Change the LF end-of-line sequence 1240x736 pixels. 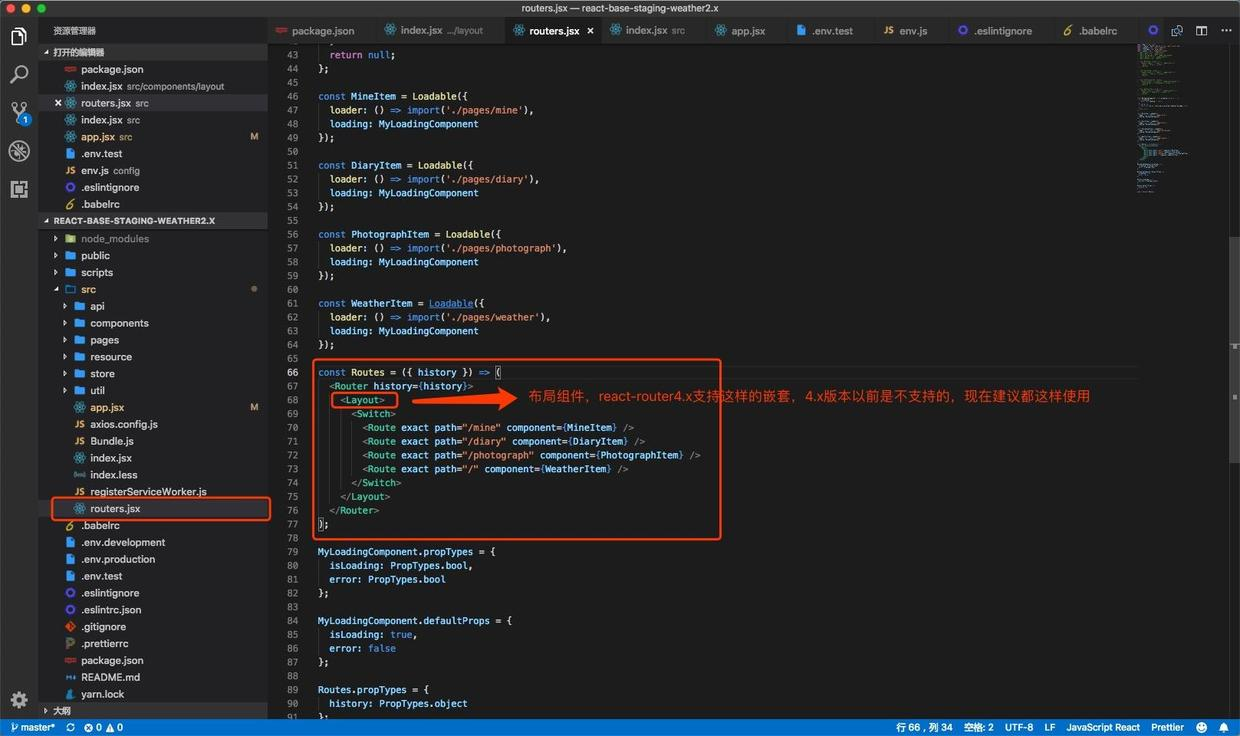(1049, 727)
